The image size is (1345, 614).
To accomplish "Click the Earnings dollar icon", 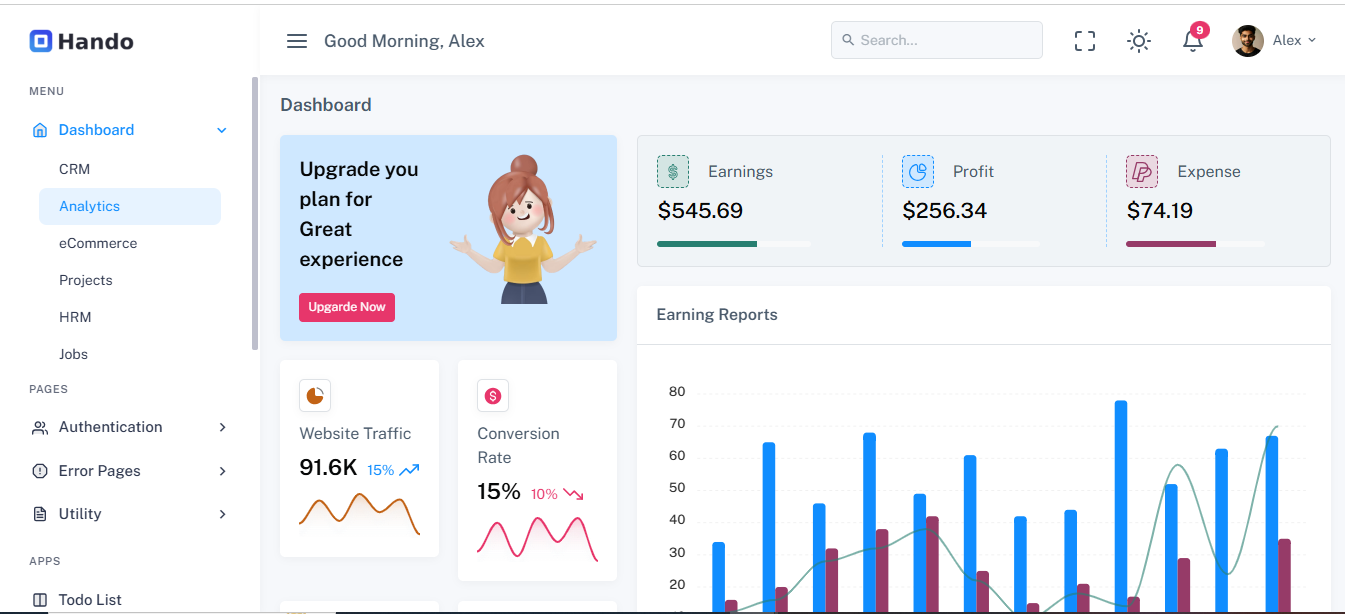I will 673,172.
